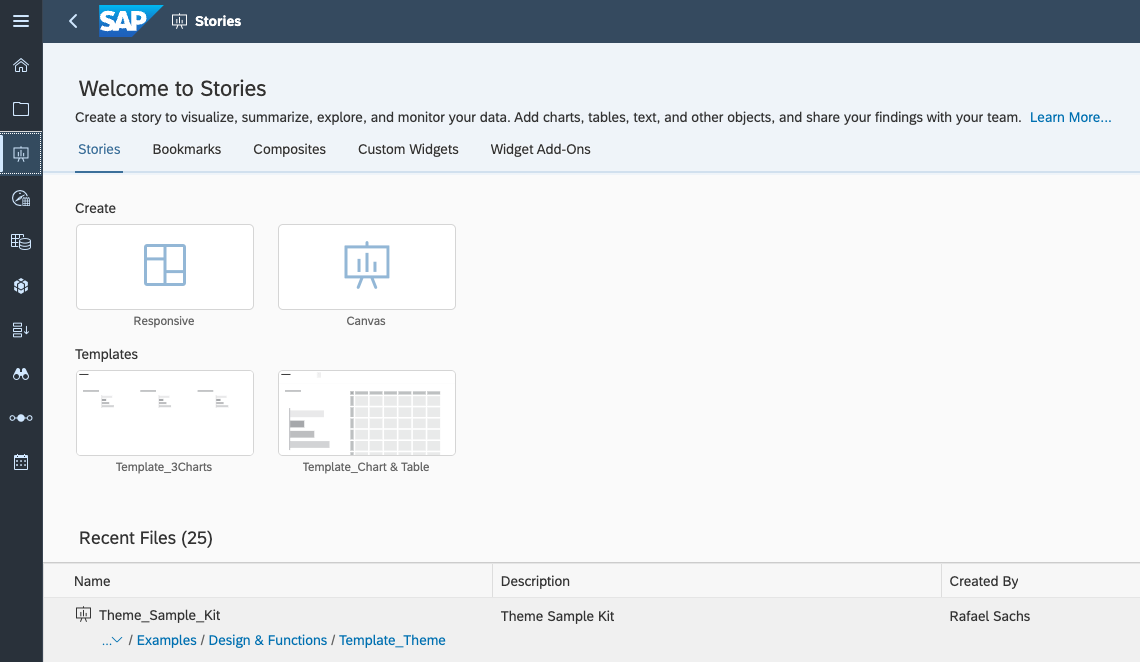Open the hamburger navigation menu icon
This screenshot has height=662, width=1140.
click(x=21, y=21)
